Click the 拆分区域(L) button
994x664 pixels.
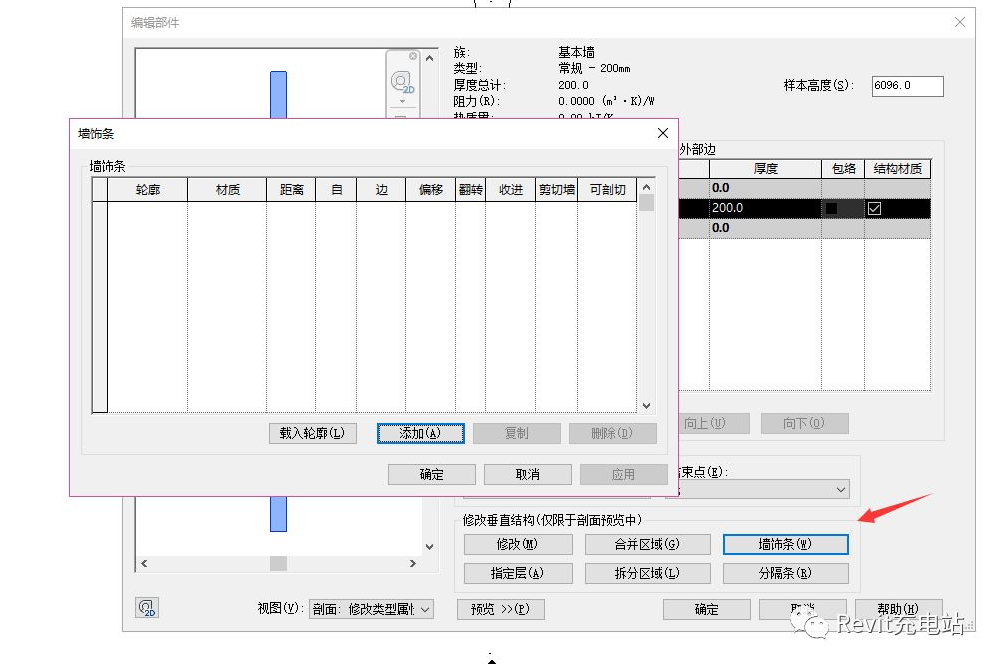647,573
